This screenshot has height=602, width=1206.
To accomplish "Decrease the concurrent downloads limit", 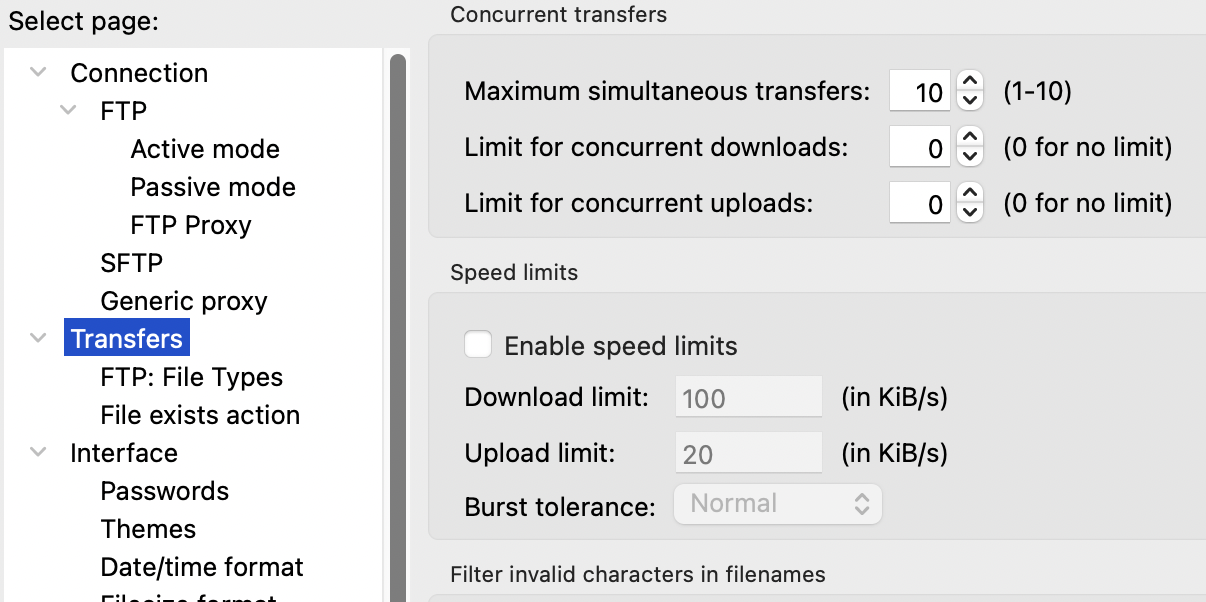I will (x=968, y=155).
